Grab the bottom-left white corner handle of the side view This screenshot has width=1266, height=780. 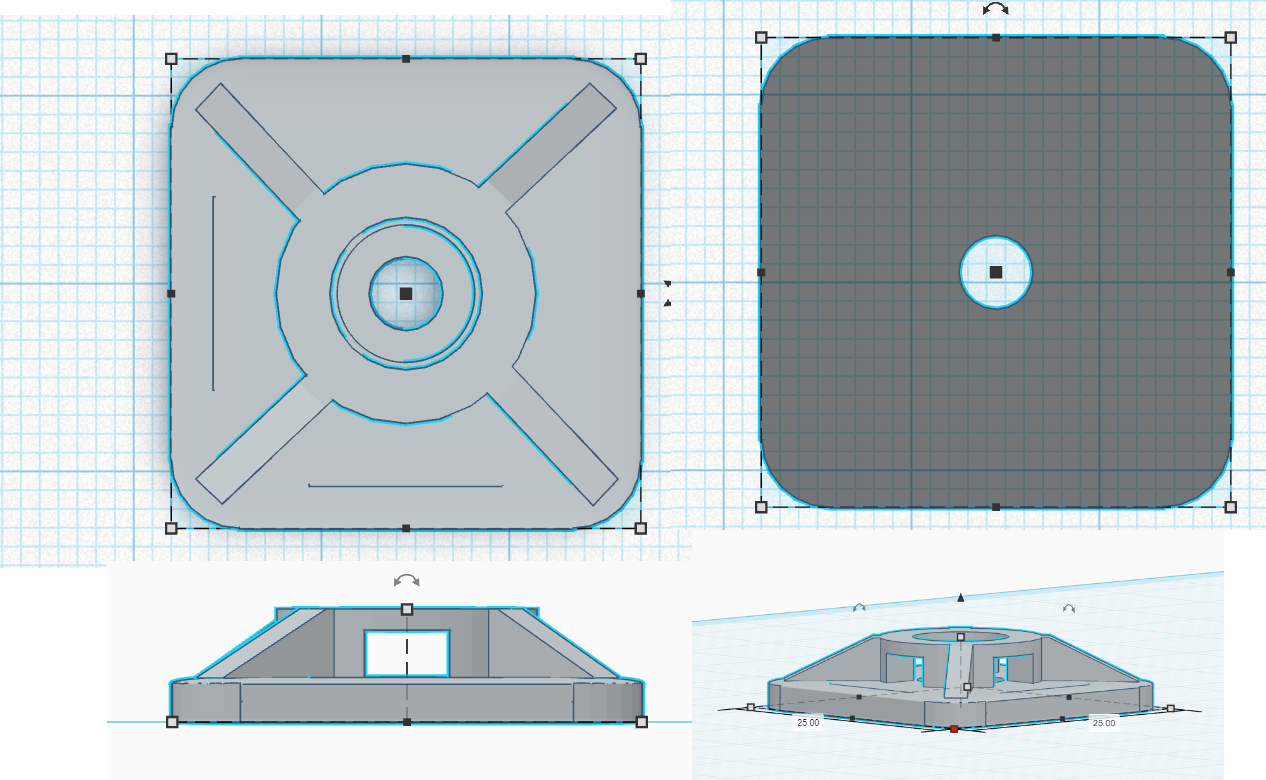point(172,721)
